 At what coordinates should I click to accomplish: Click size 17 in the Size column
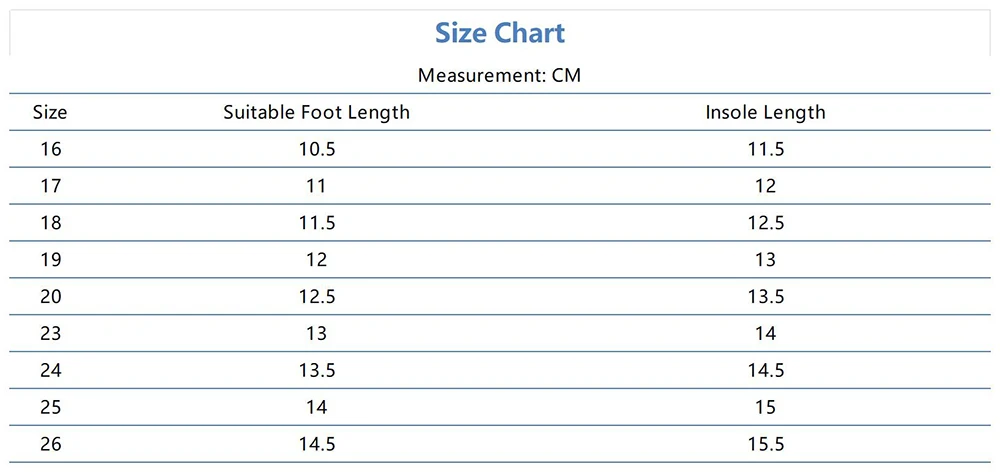point(50,186)
